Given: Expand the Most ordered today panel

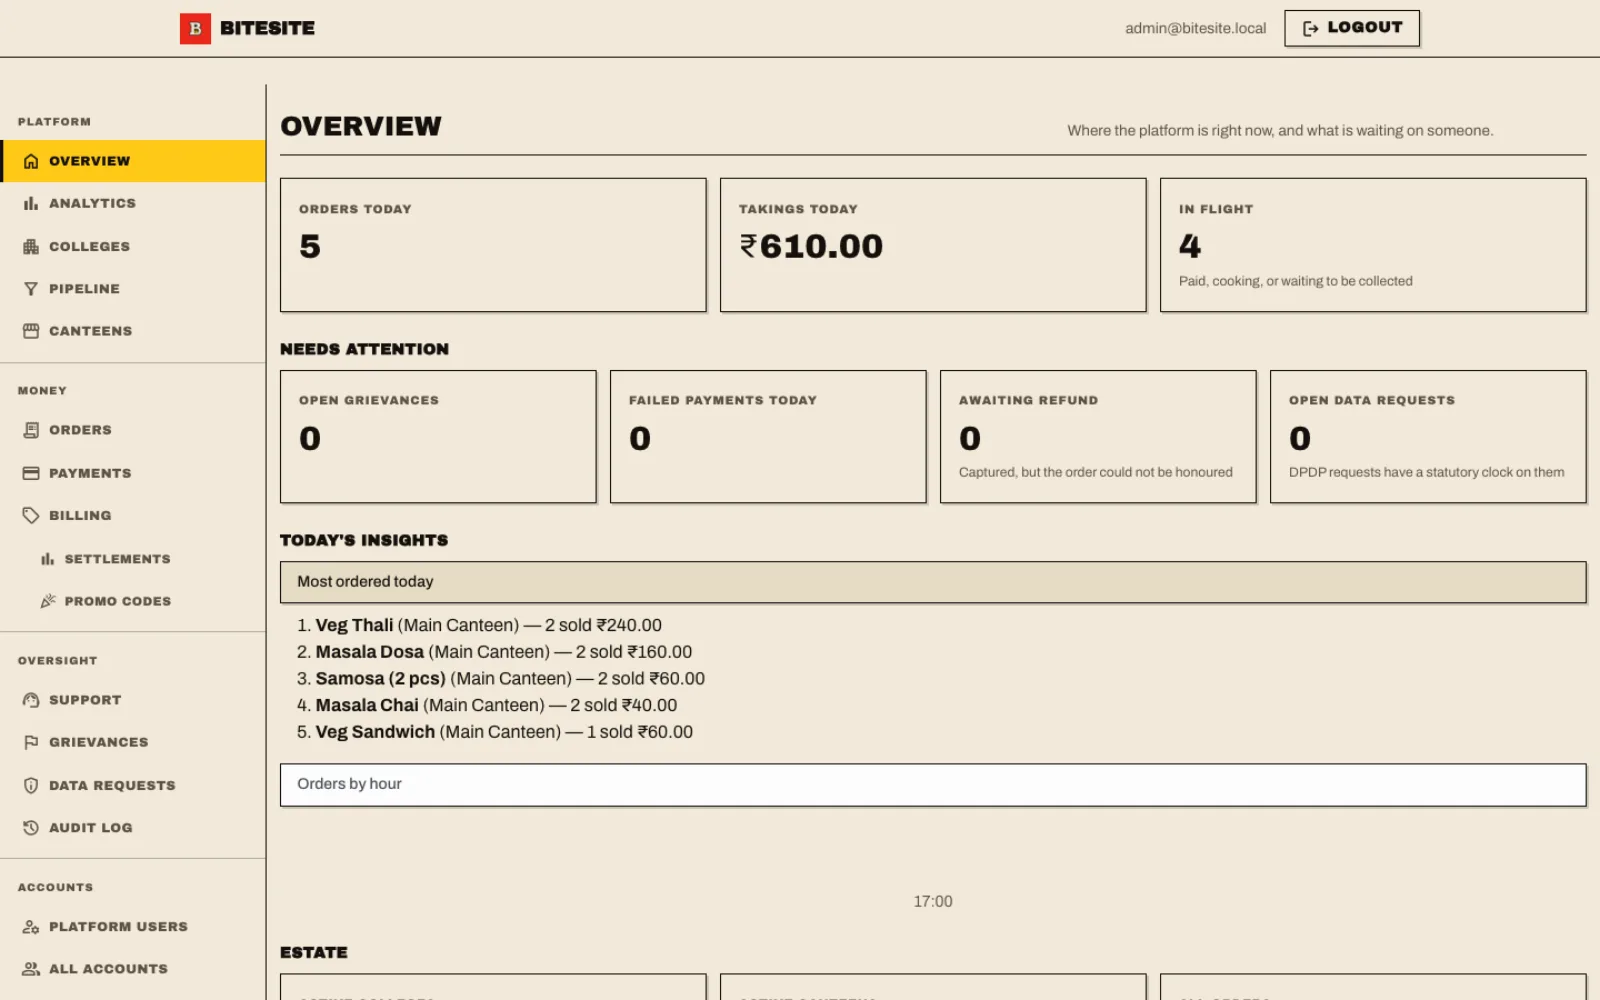Looking at the screenshot, I should click(933, 582).
